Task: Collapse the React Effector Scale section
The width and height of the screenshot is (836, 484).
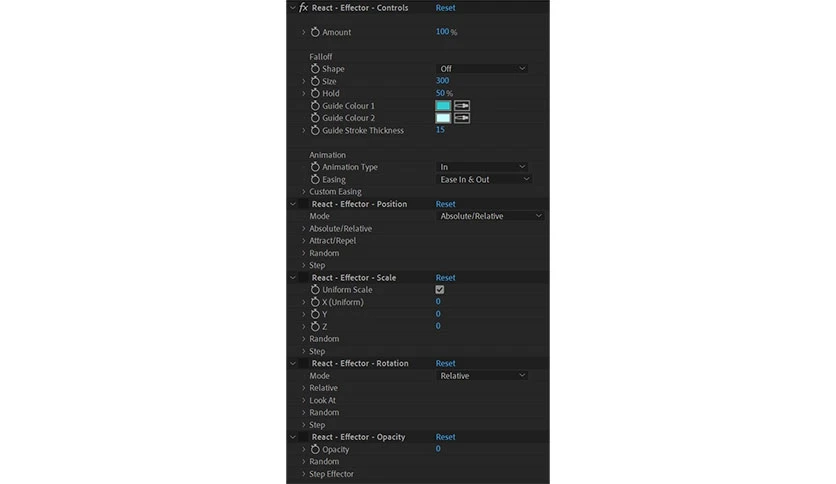Action: click(x=293, y=277)
